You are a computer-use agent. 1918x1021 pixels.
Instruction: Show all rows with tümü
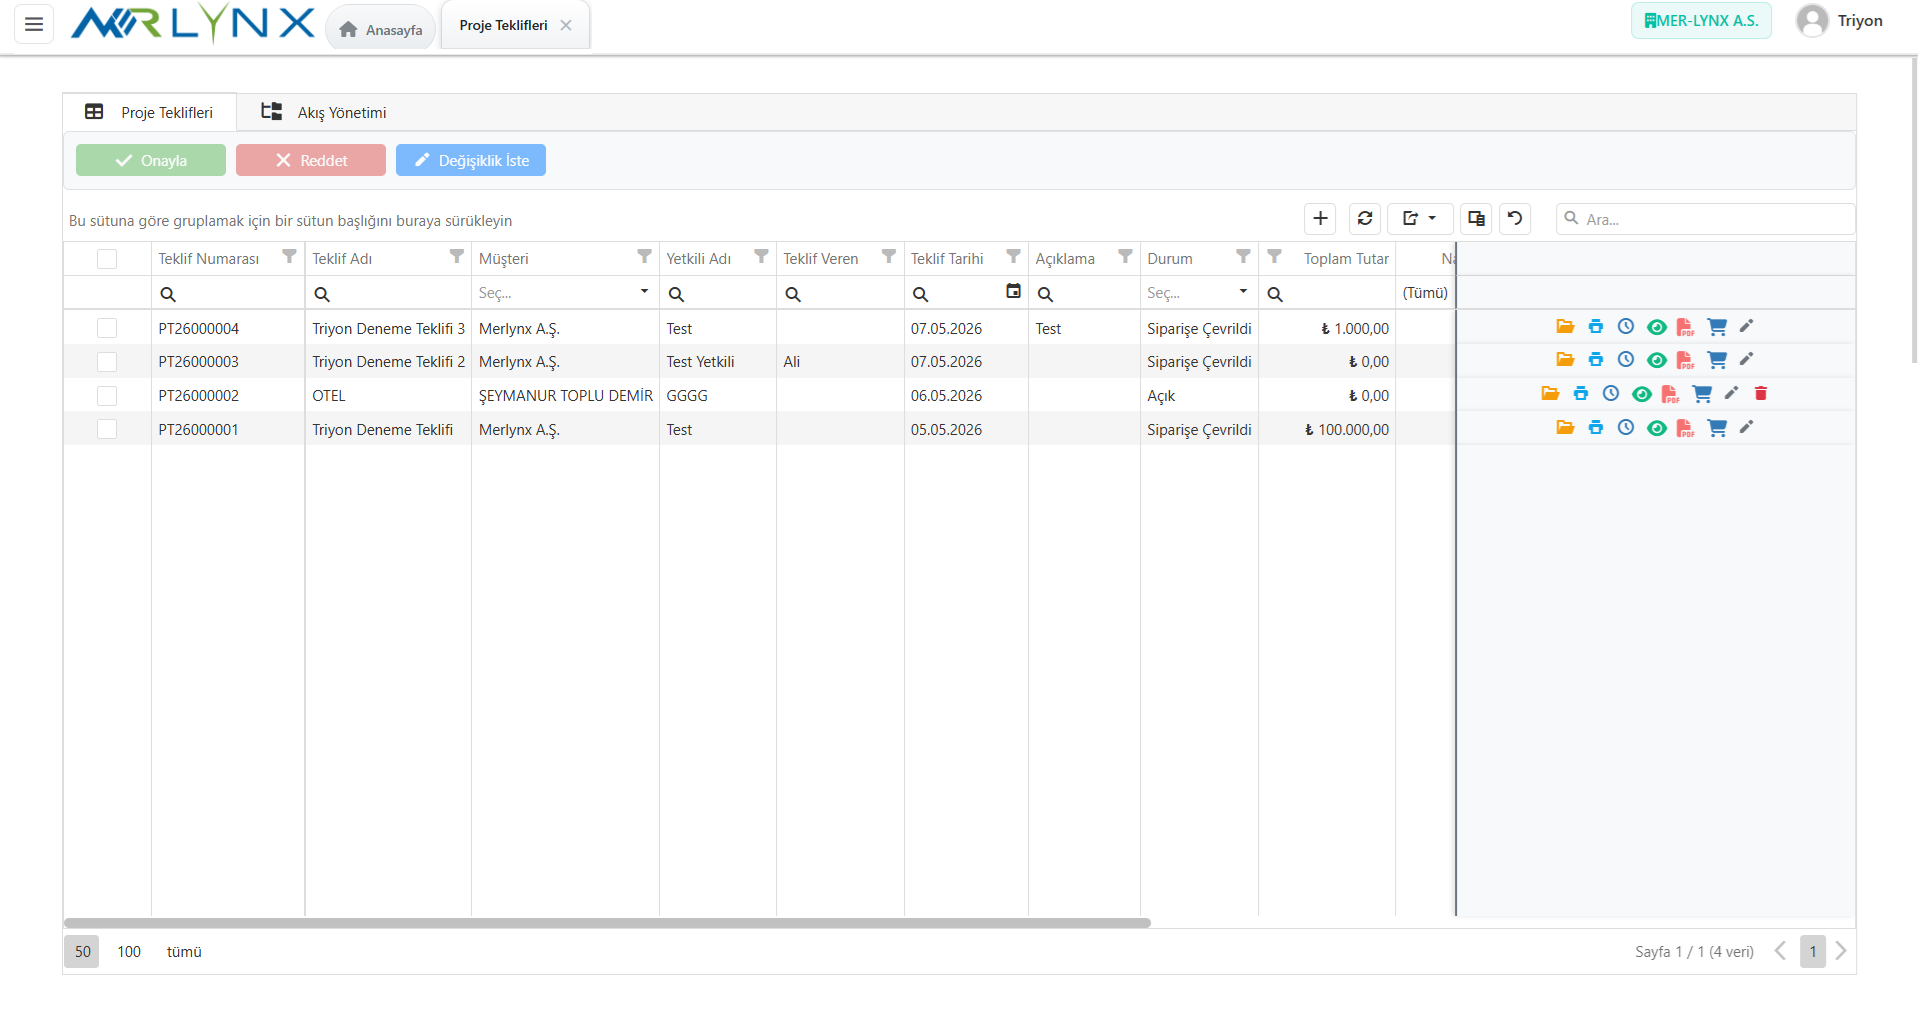coord(184,951)
